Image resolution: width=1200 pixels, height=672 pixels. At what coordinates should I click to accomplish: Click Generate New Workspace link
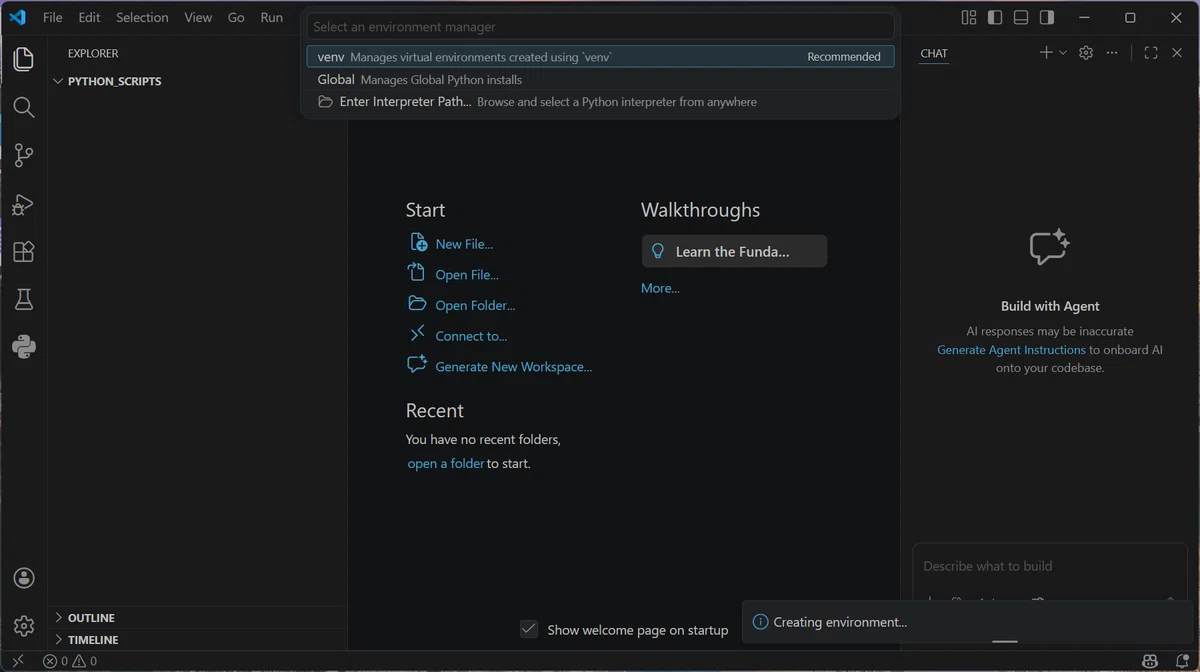pyautogui.click(x=513, y=367)
